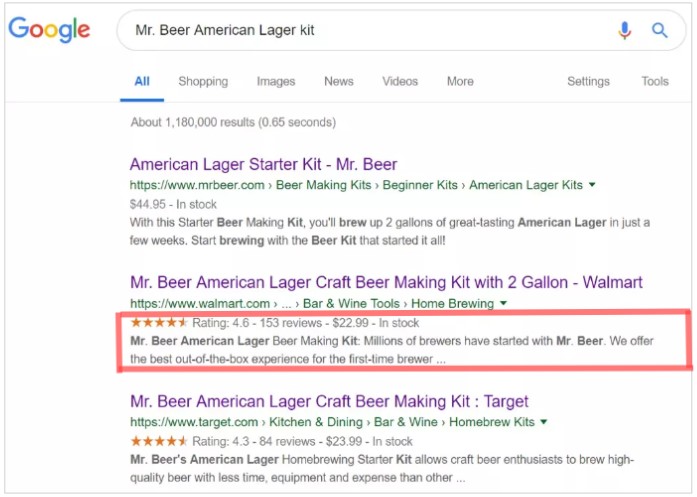Screen dimensions: 697x497
Task: Click the walmart.com breadcrumb URL
Action: [x=312, y=304]
